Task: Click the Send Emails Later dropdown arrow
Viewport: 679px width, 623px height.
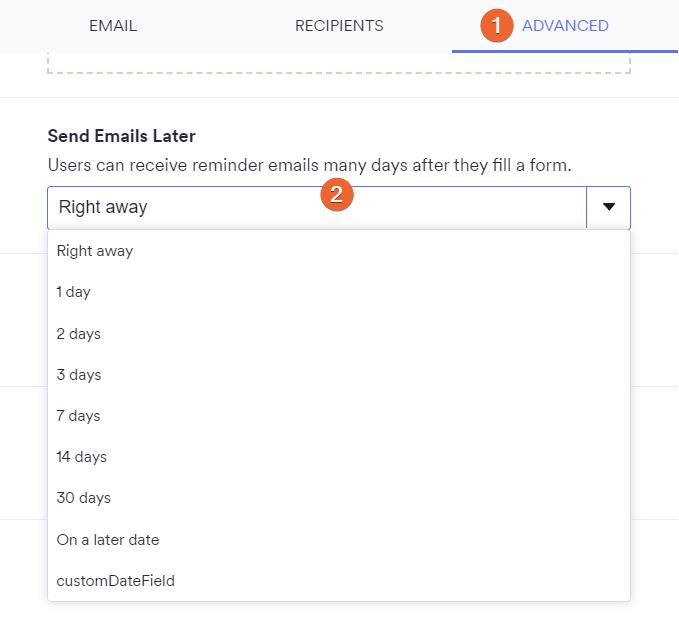Action: pos(608,207)
